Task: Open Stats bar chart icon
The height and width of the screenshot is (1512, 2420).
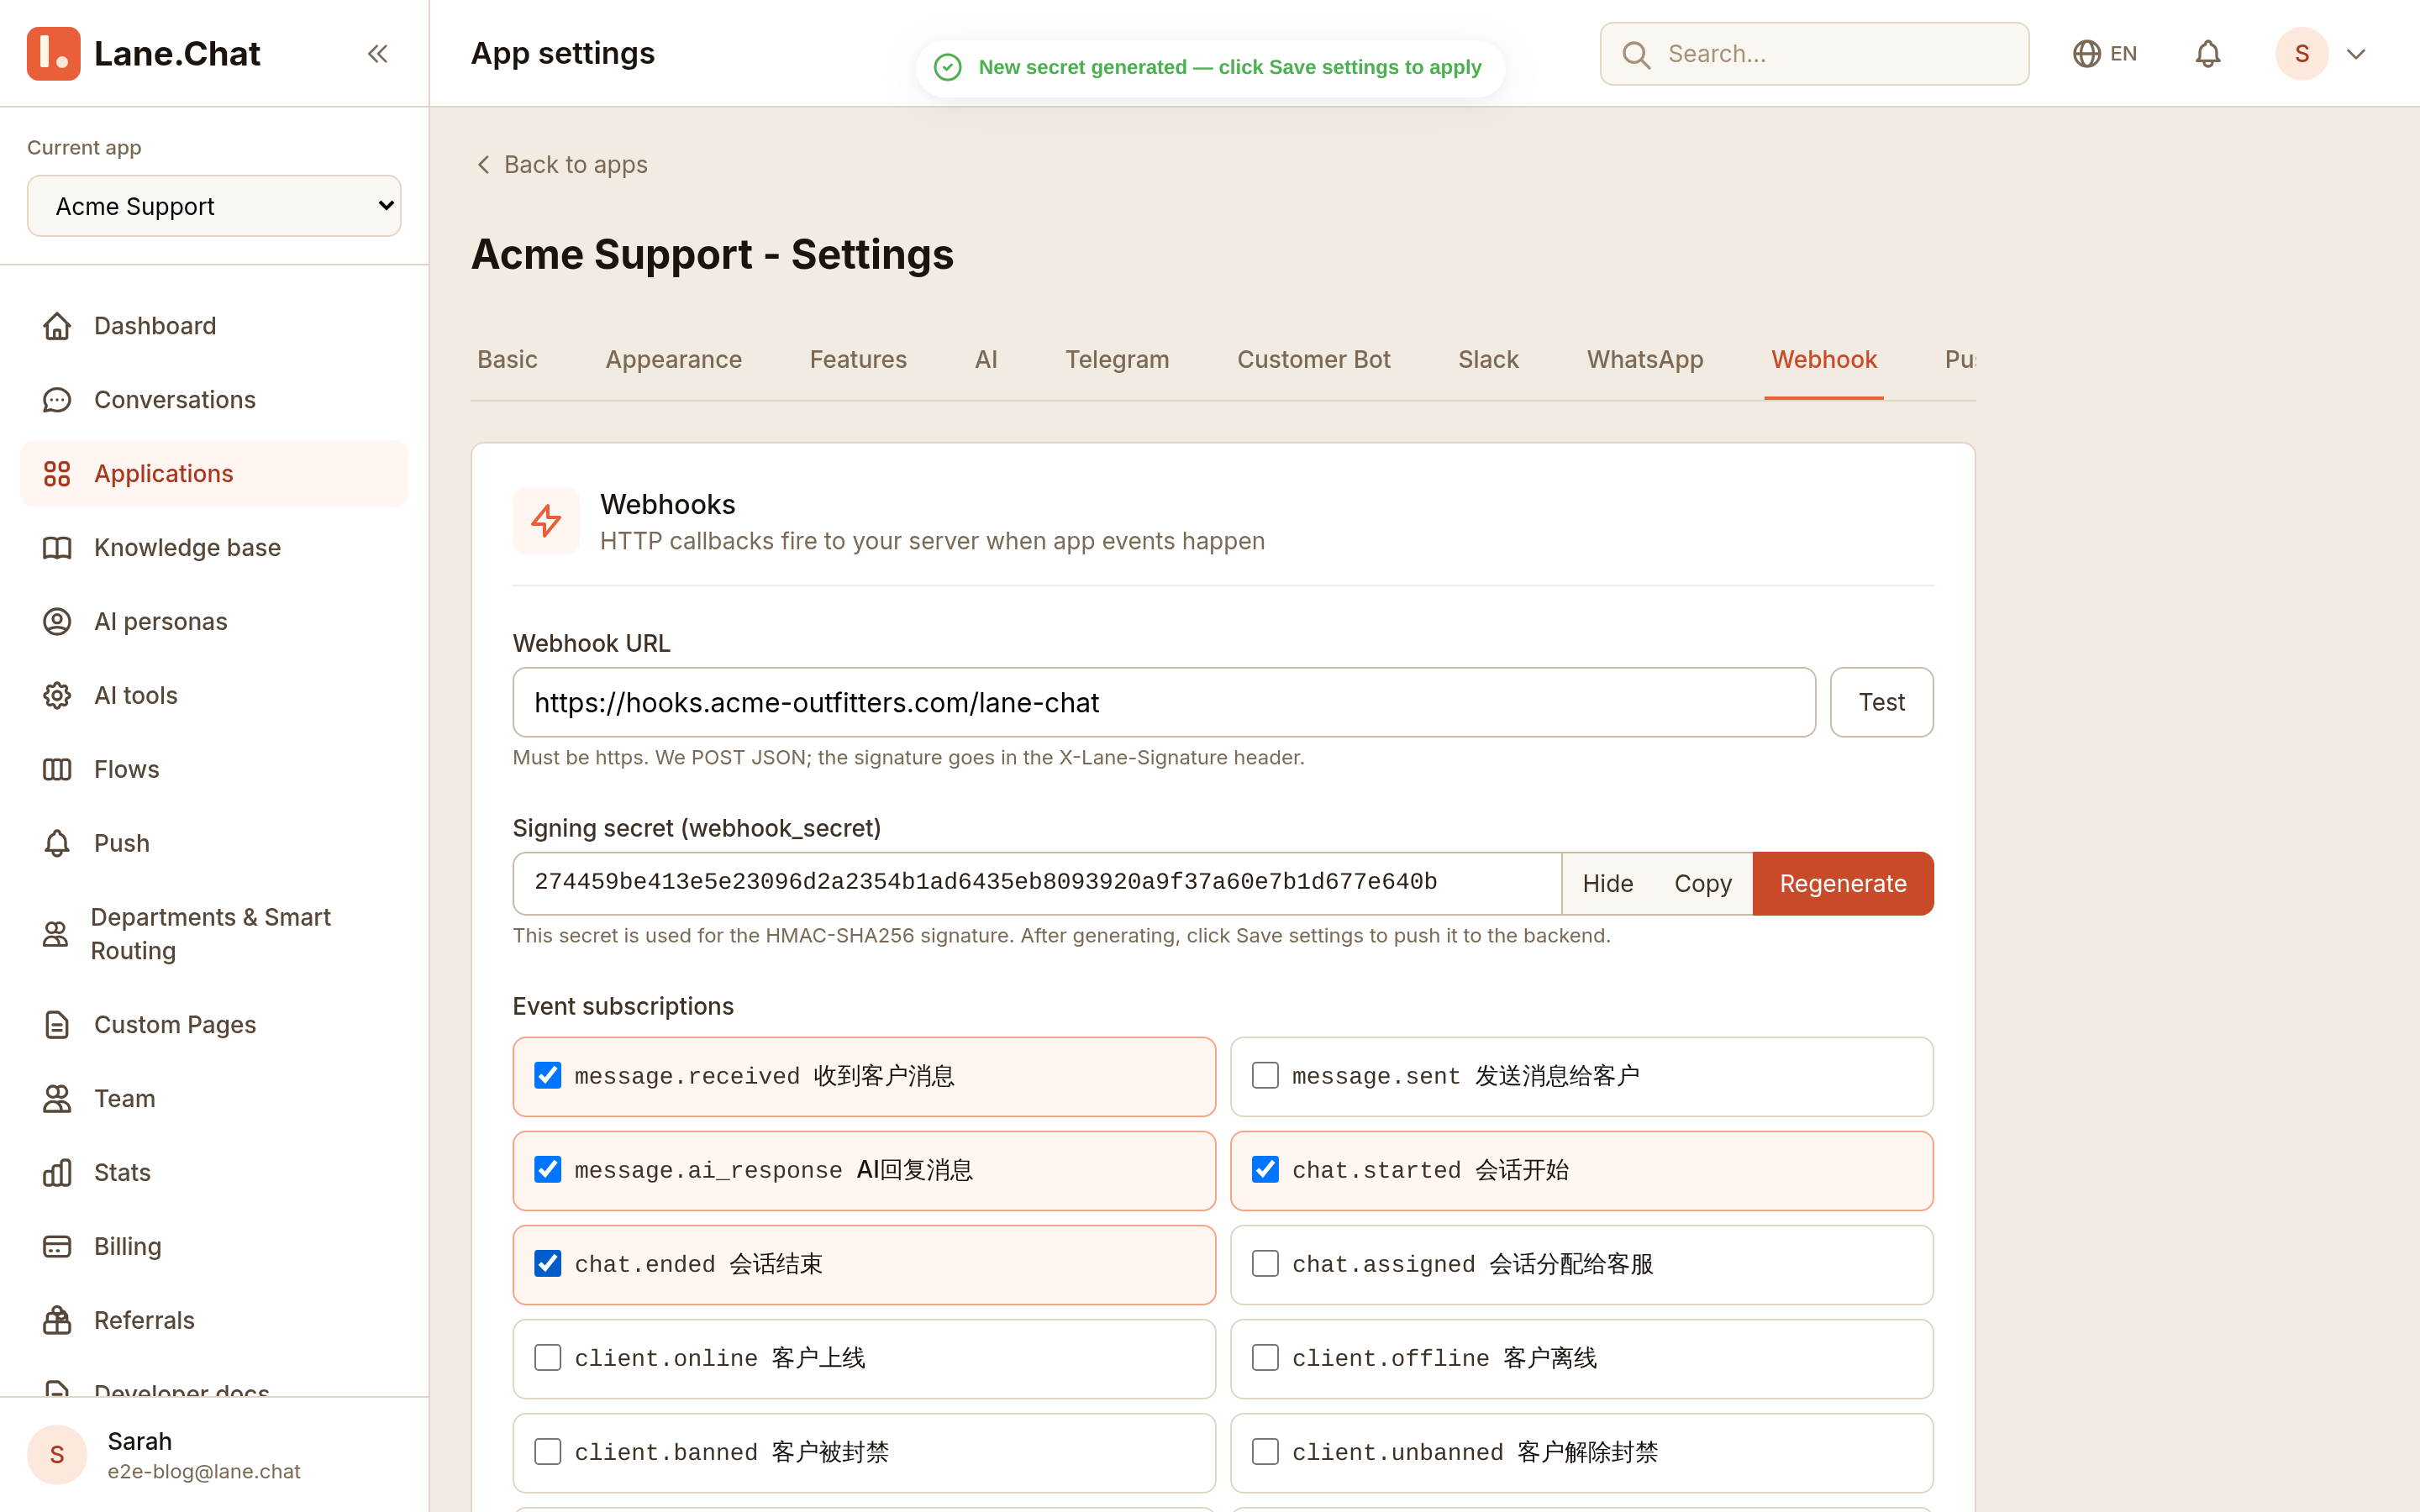Action: 57,1173
